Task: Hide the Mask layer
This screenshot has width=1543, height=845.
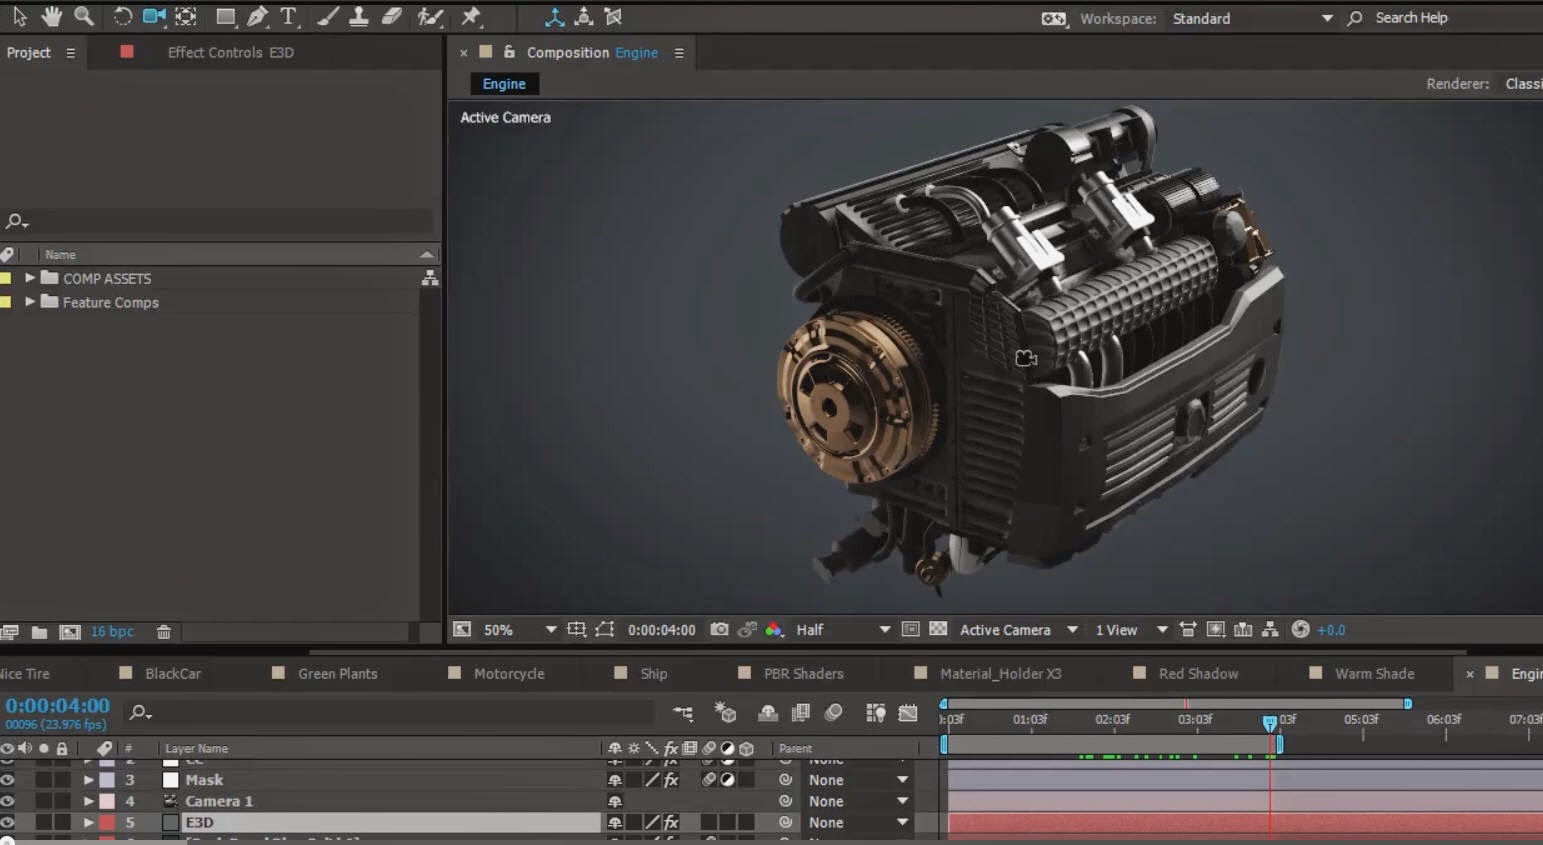Action: [x=8, y=779]
